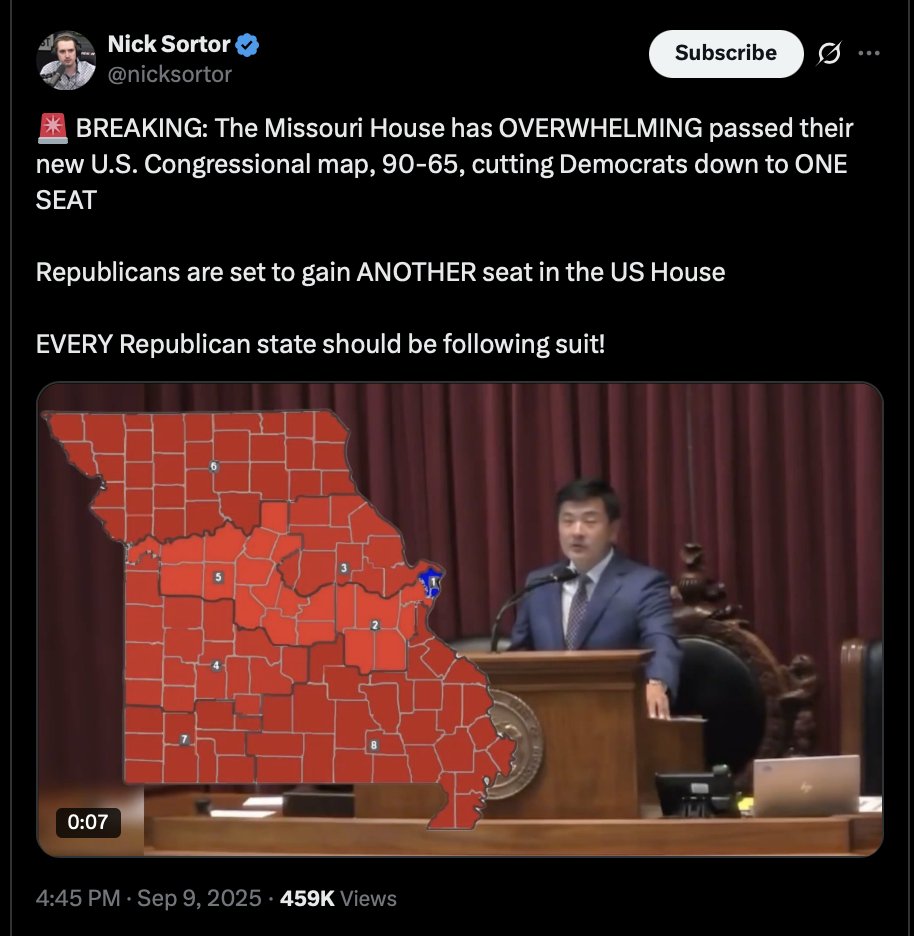Screen dimensions: 914x936
Task: Click the Subscribe button
Action: point(725,54)
